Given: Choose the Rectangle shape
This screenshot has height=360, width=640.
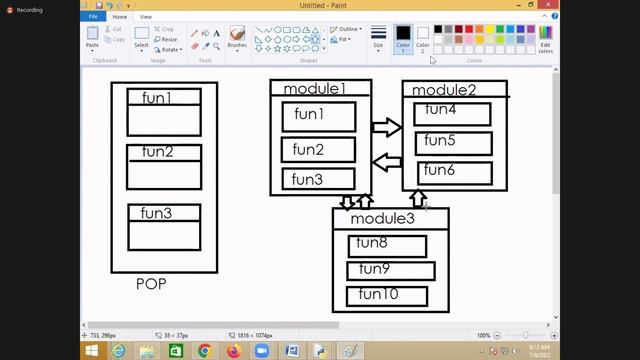Looking at the screenshot, I should pyautogui.click(x=287, y=30).
